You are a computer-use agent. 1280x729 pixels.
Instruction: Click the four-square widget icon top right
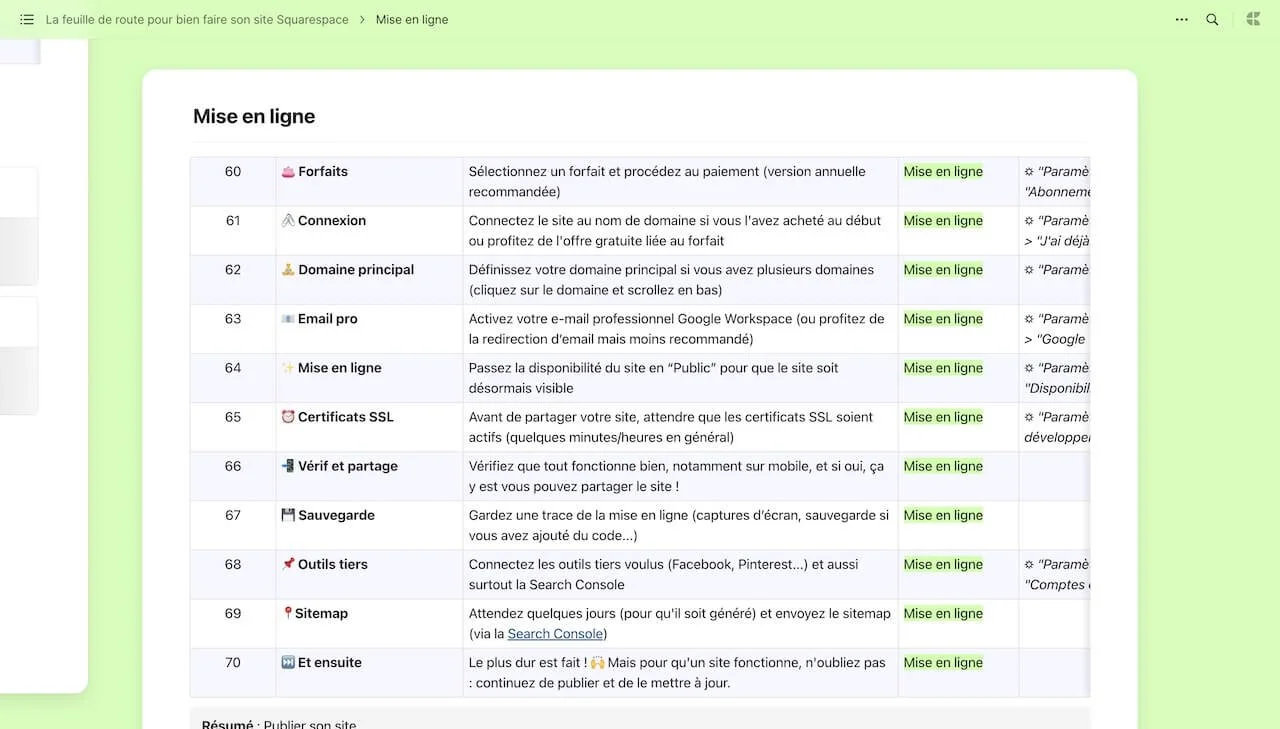pyautogui.click(x=1252, y=18)
